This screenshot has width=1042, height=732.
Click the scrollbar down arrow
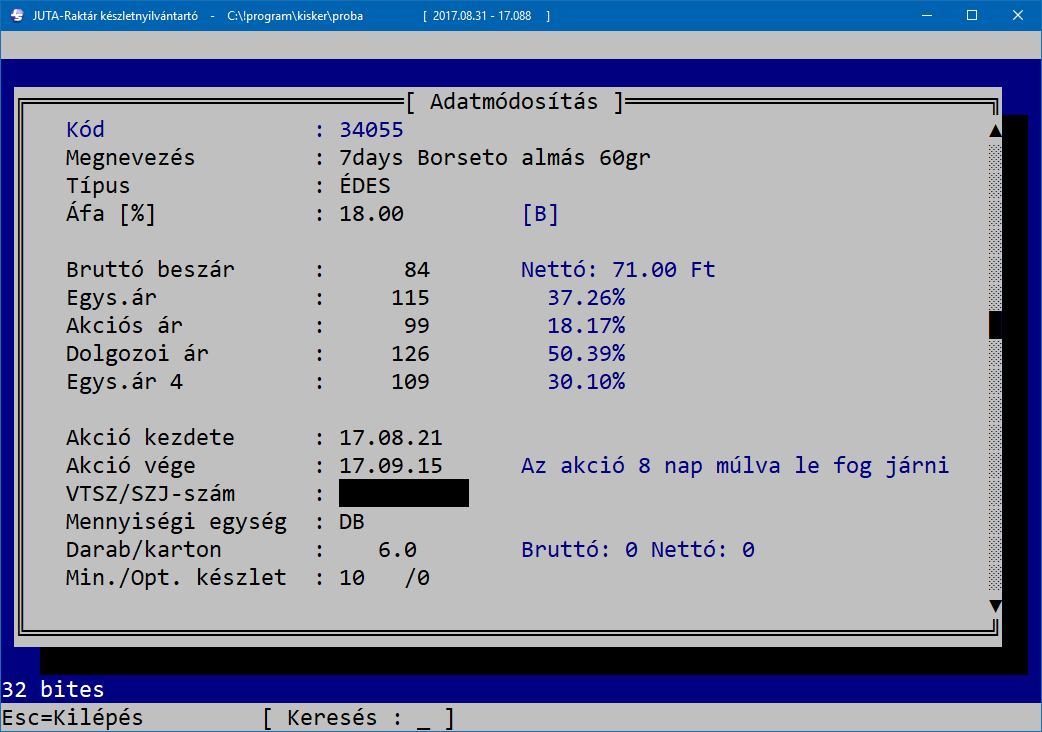[994, 605]
